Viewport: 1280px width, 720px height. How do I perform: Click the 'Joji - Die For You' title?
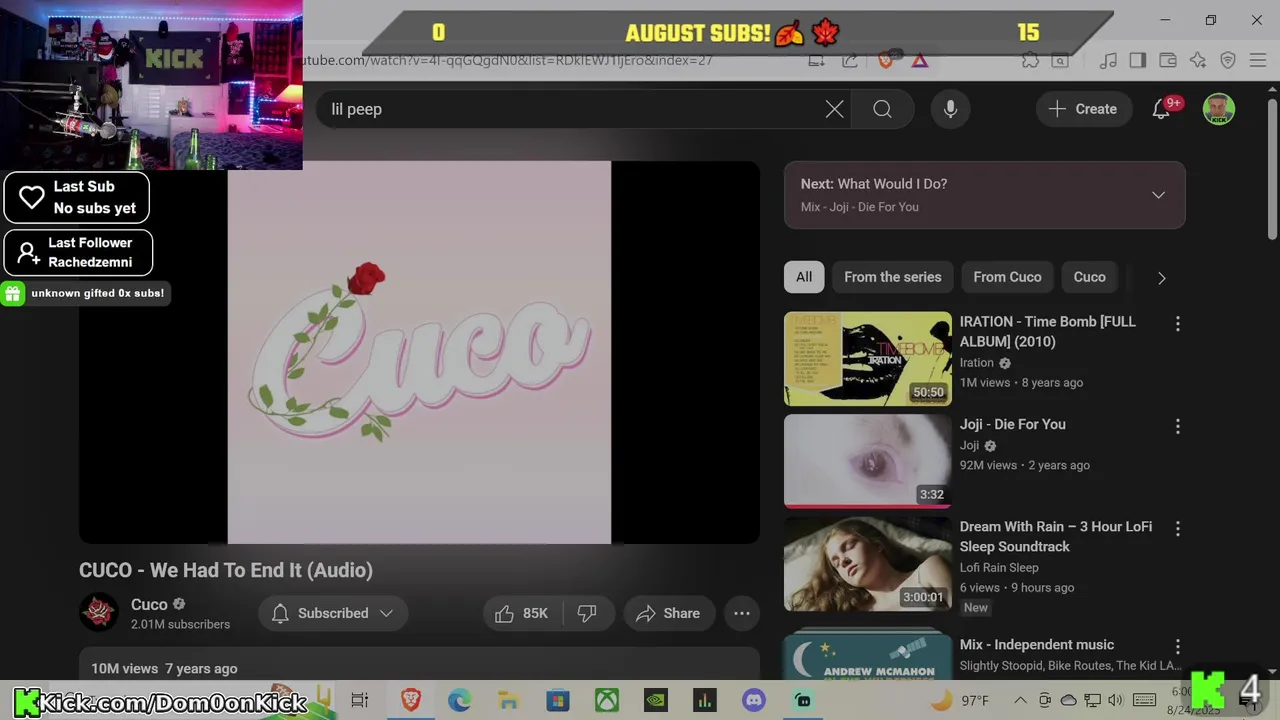1013,424
